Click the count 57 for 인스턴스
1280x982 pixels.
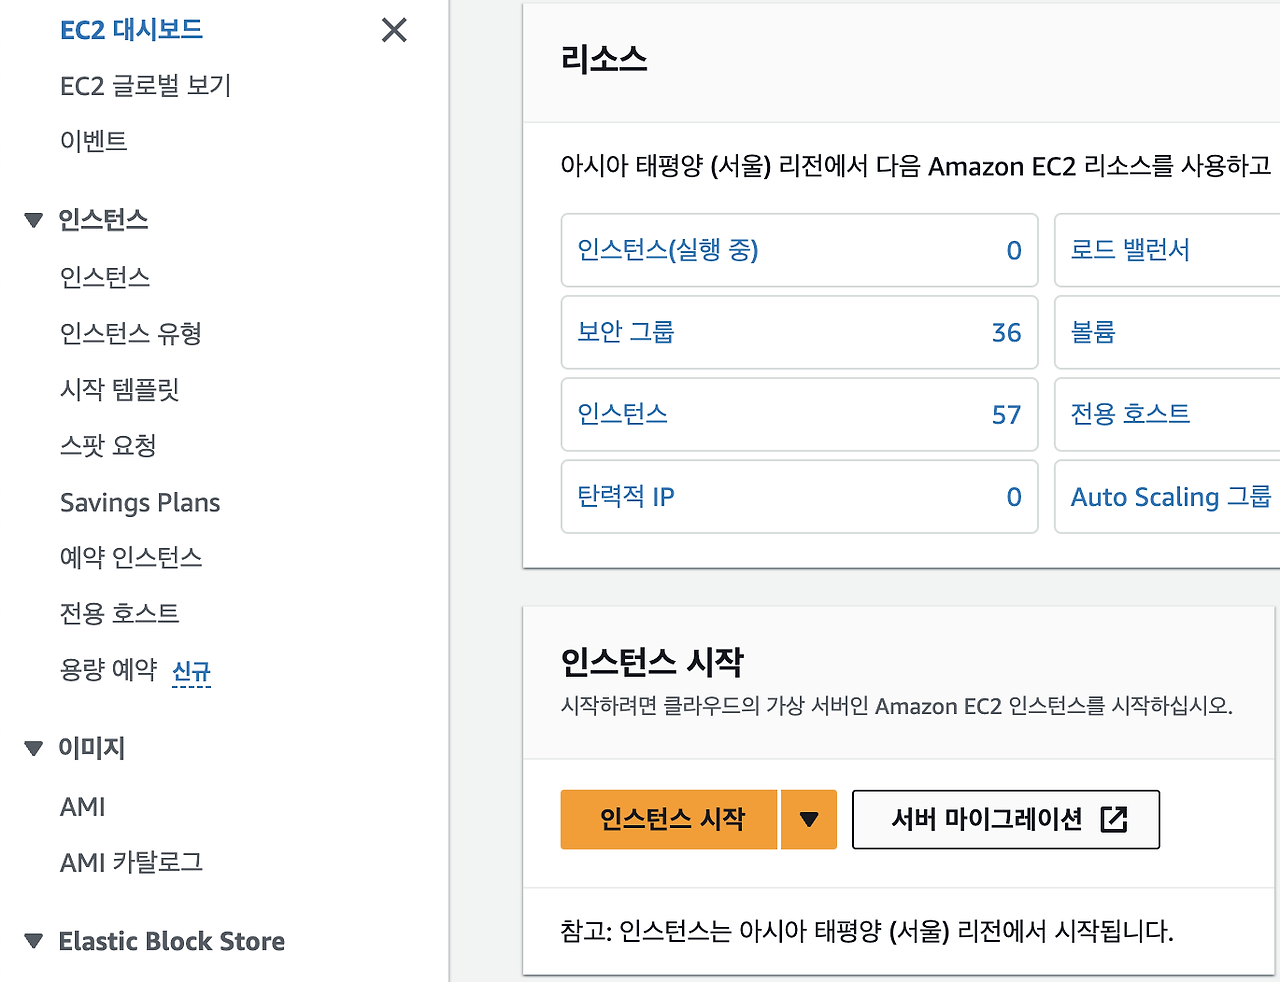1006,414
